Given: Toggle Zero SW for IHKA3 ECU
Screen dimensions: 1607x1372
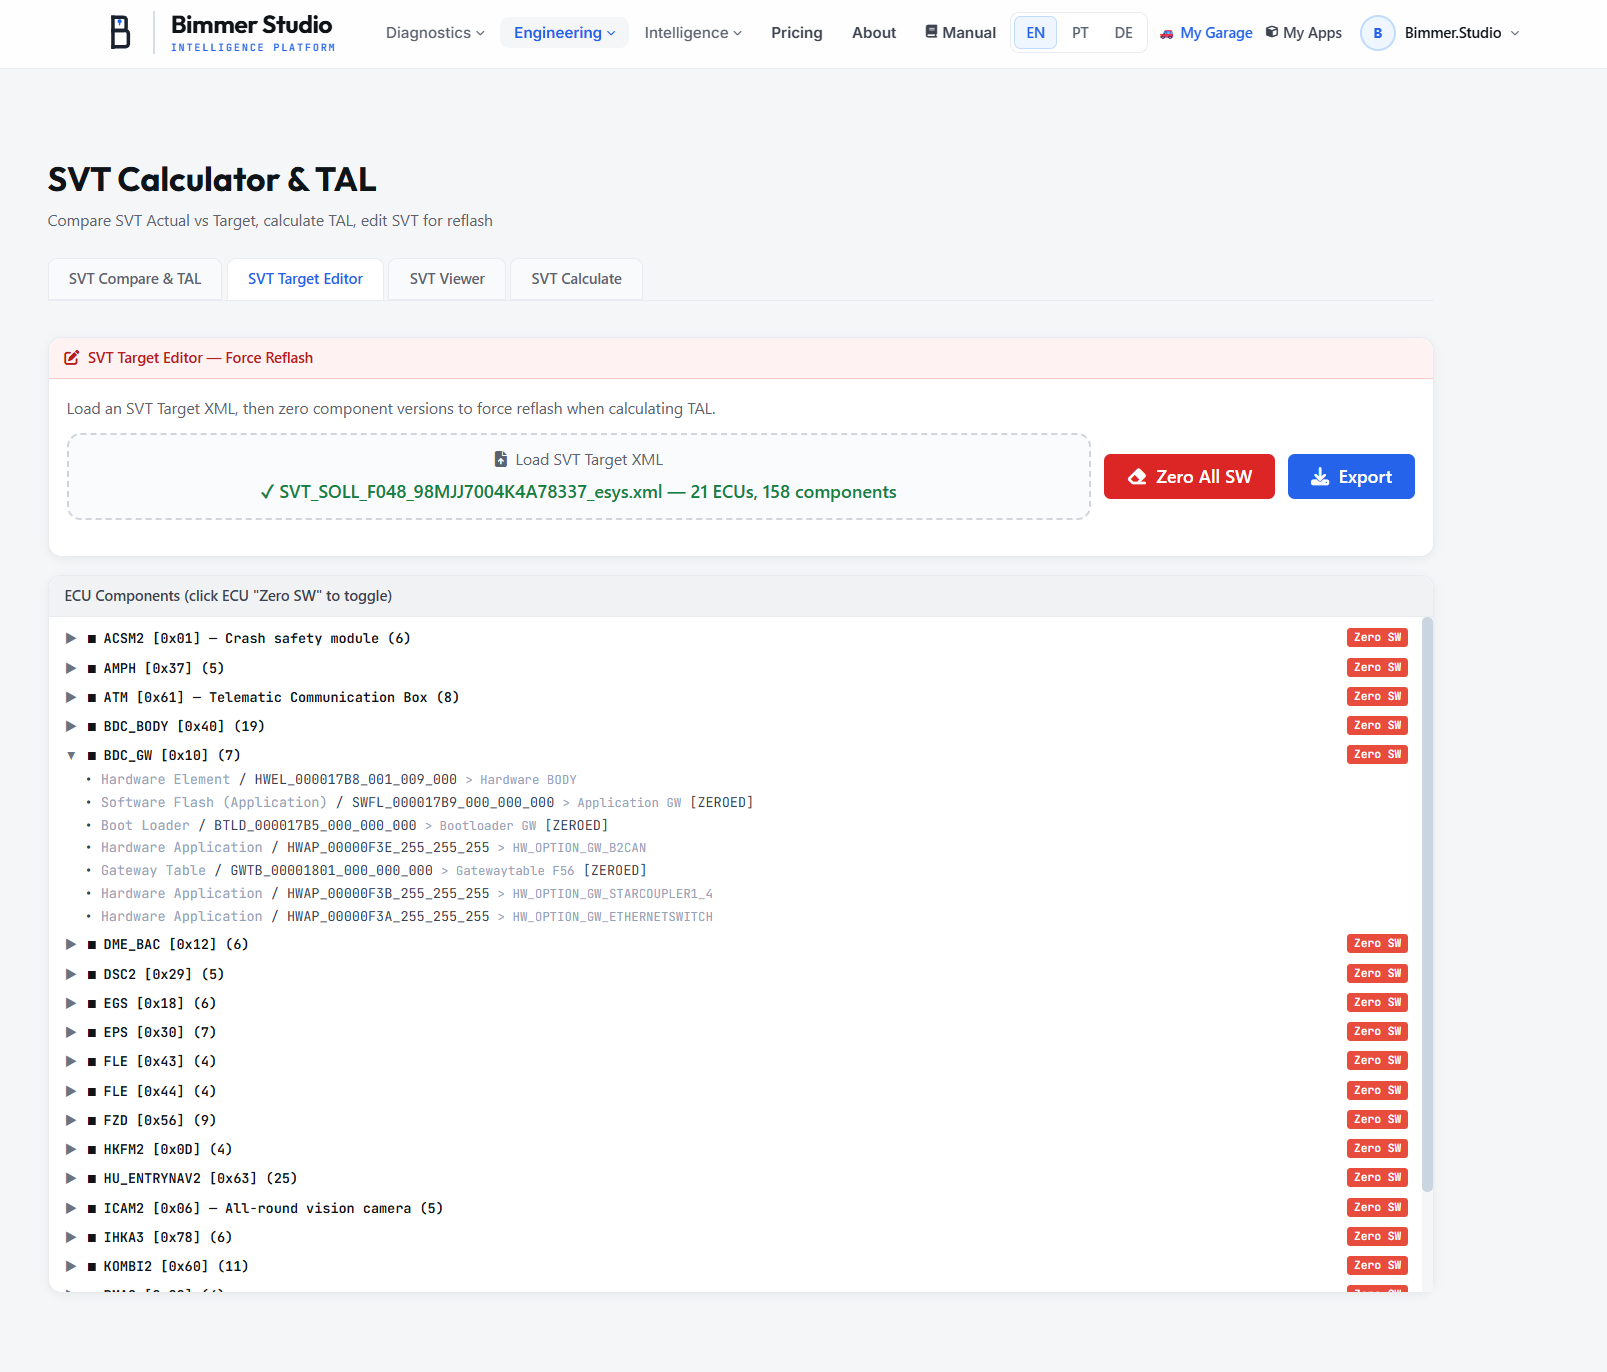Looking at the screenshot, I should pyautogui.click(x=1377, y=1236).
